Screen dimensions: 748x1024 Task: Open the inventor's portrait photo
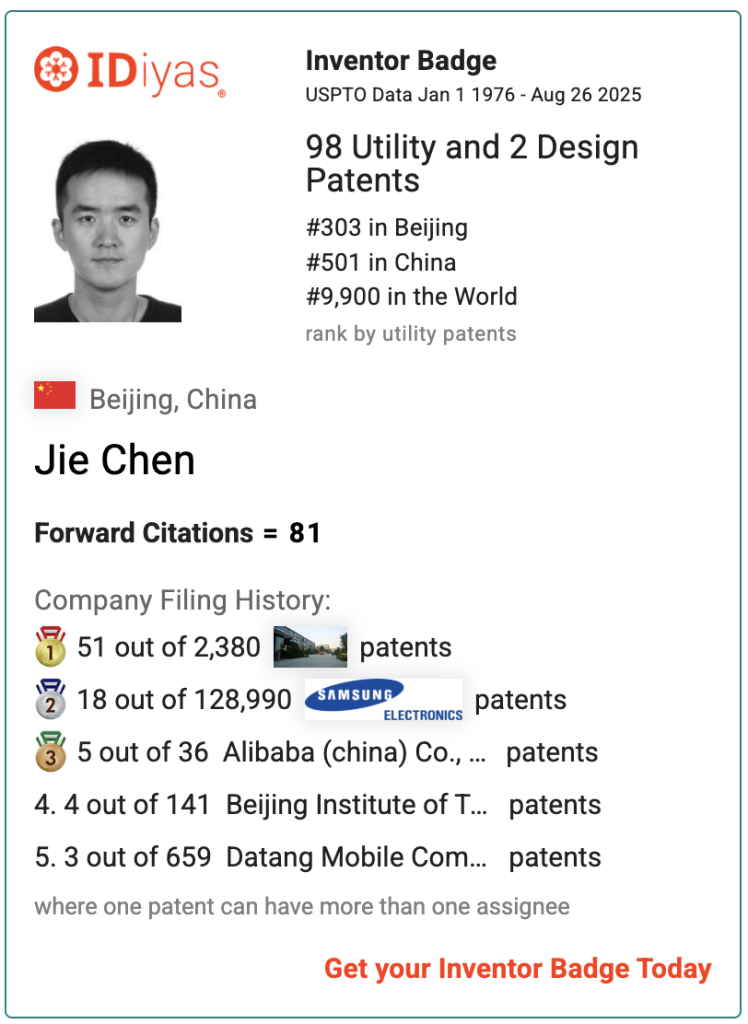[x=107, y=231]
